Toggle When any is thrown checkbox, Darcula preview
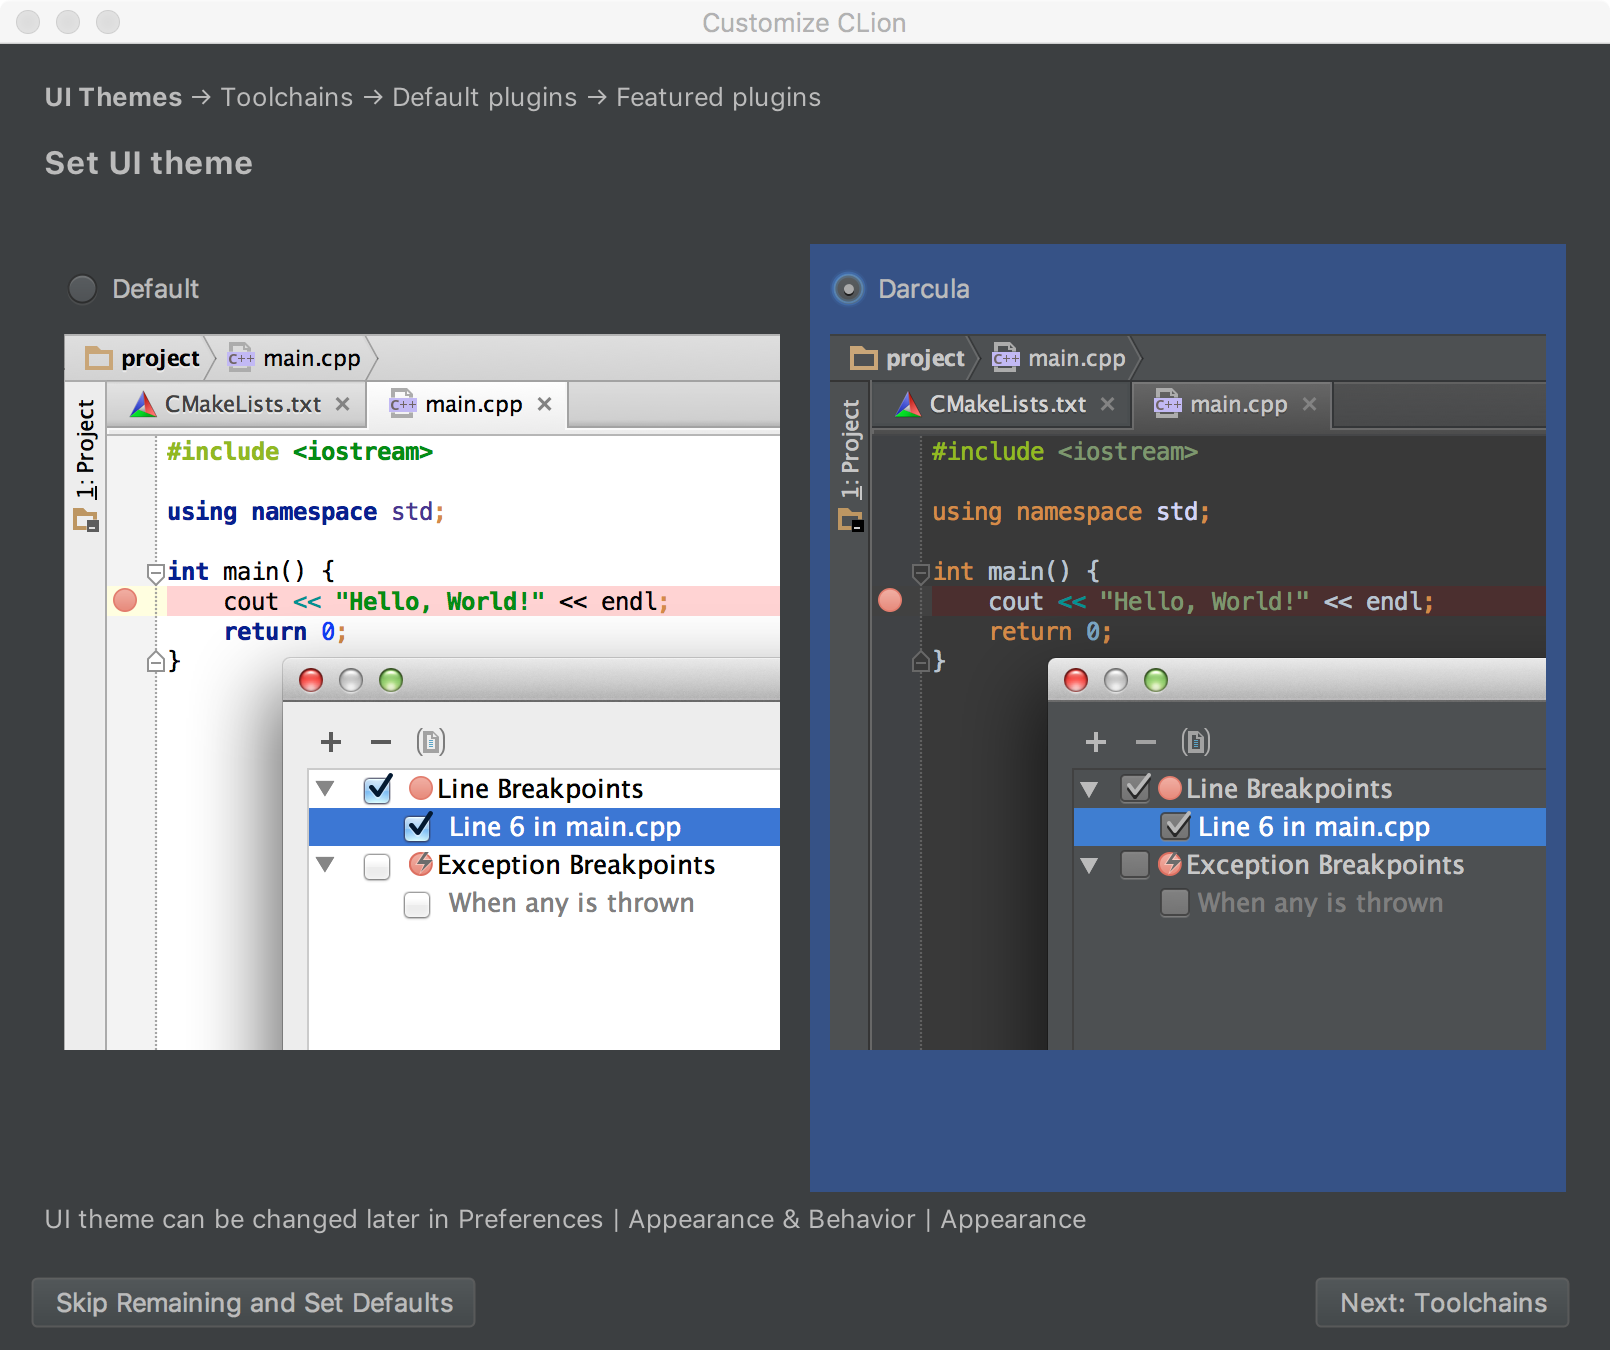 (1175, 902)
